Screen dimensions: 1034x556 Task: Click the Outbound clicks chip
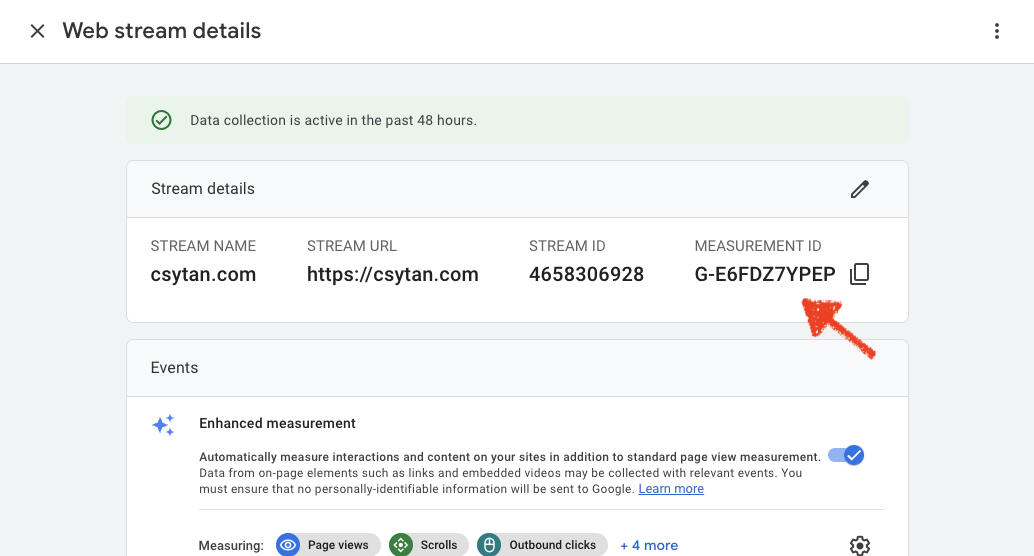point(542,545)
